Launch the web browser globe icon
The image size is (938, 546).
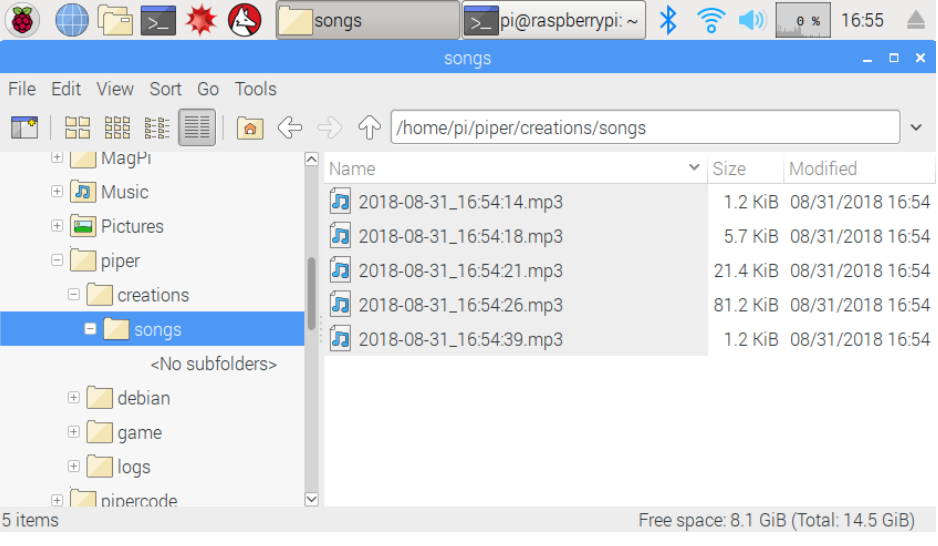pyautogui.click(x=71, y=20)
